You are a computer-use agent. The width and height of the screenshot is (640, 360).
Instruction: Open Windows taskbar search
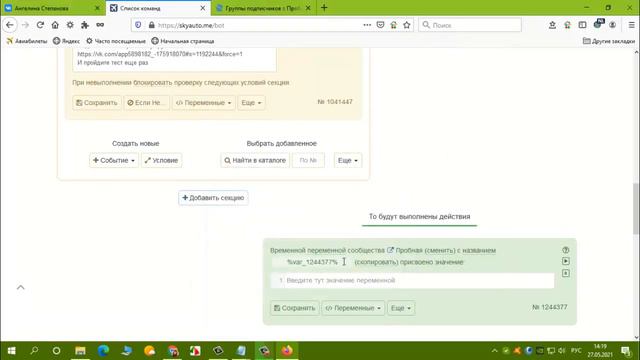34,351
